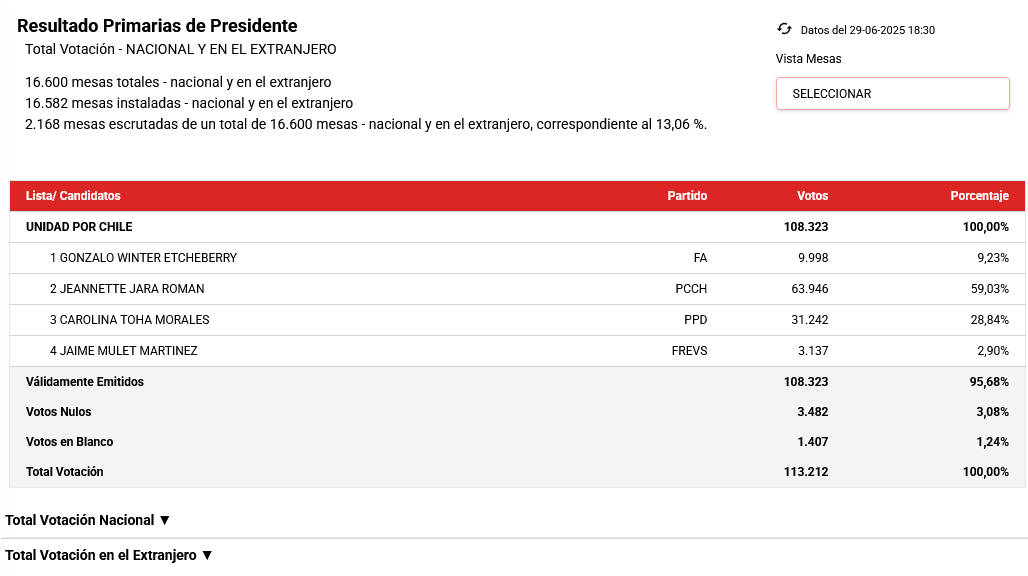Click the Partido column header

[687, 196]
